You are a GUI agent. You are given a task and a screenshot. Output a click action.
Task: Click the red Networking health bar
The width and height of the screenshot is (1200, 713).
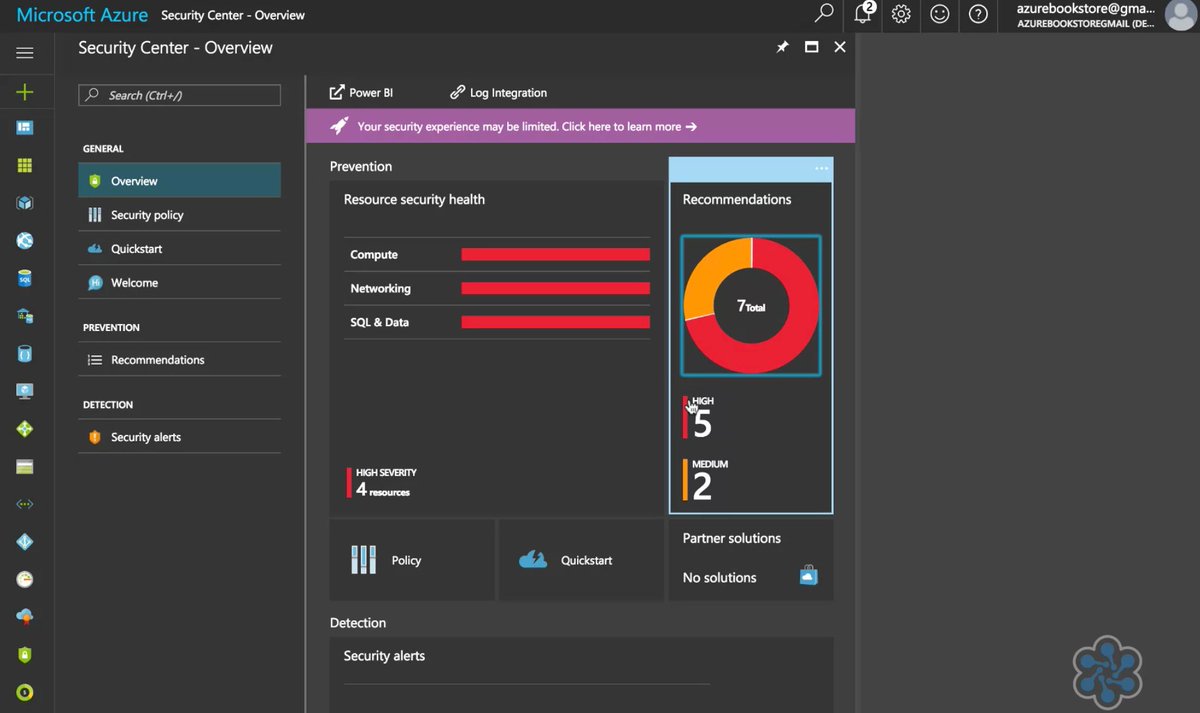click(x=555, y=289)
